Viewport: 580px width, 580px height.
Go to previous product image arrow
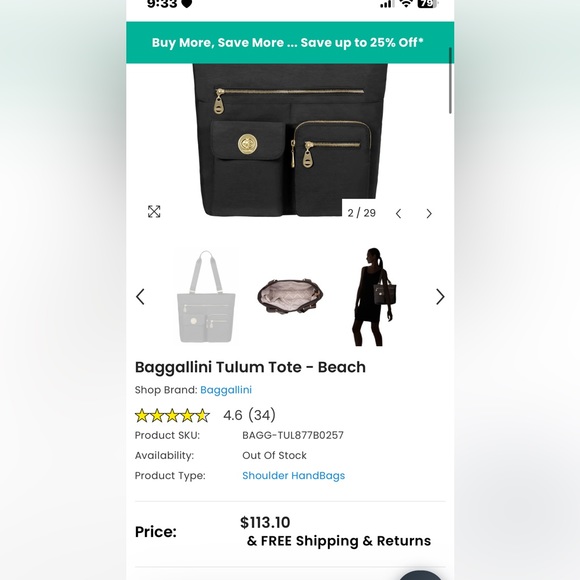398,213
